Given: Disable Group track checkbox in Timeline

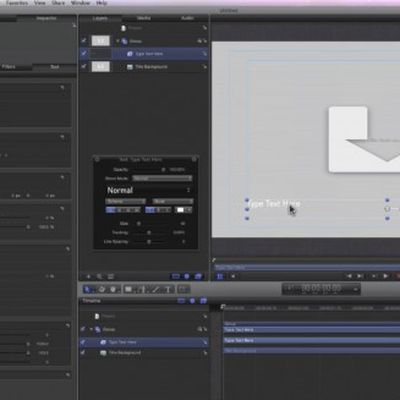Looking at the screenshot, I should click(83, 329).
